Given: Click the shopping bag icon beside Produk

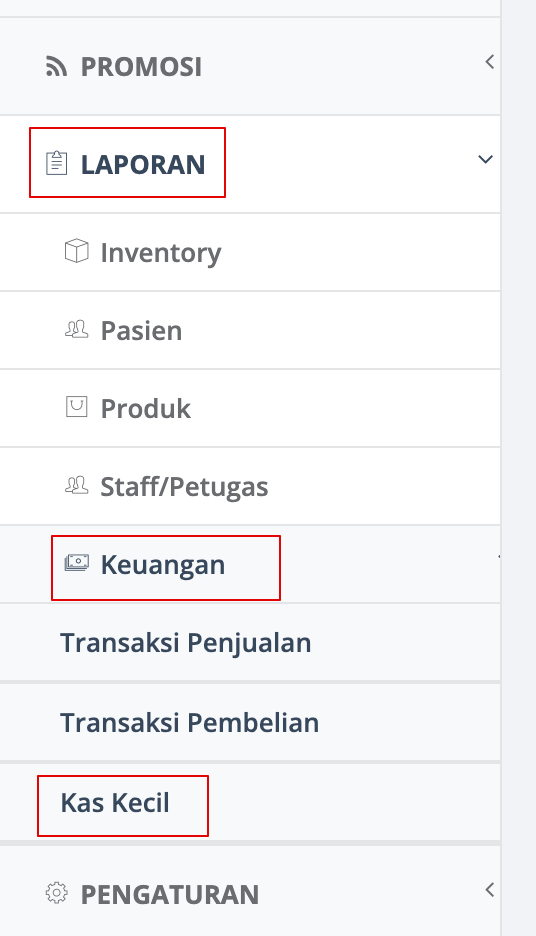Looking at the screenshot, I should pos(76,407).
